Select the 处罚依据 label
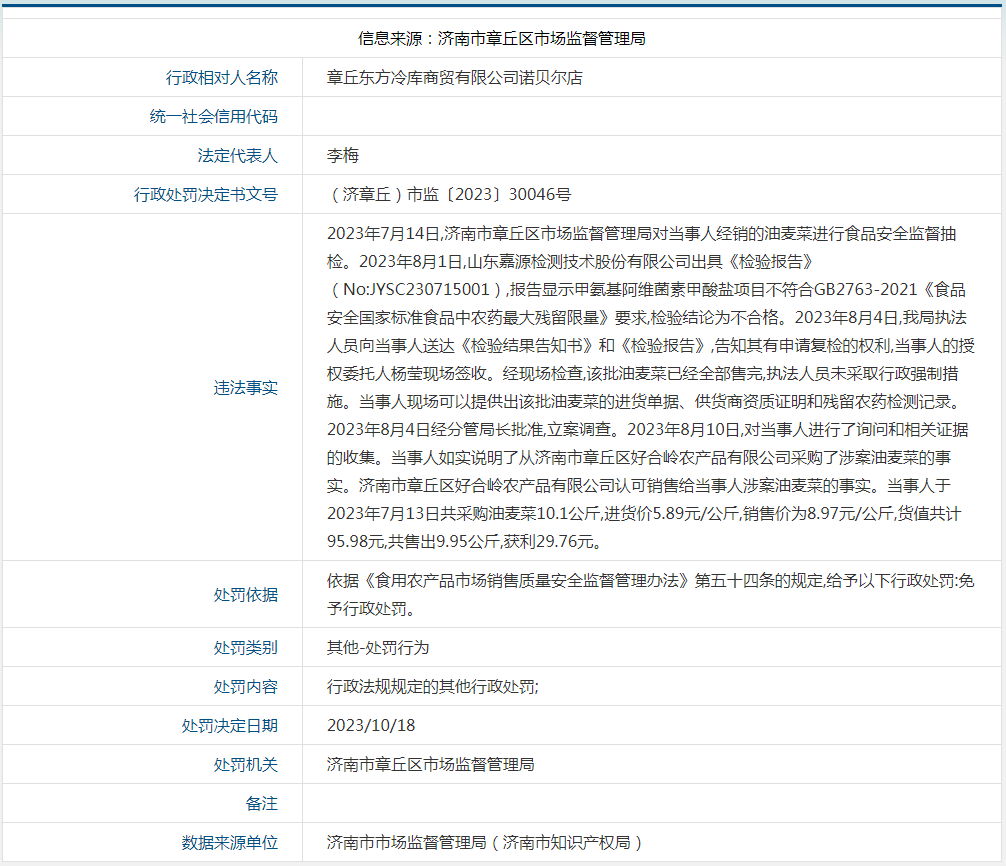Image resolution: width=1006 pixels, height=866 pixels. [x=246, y=595]
